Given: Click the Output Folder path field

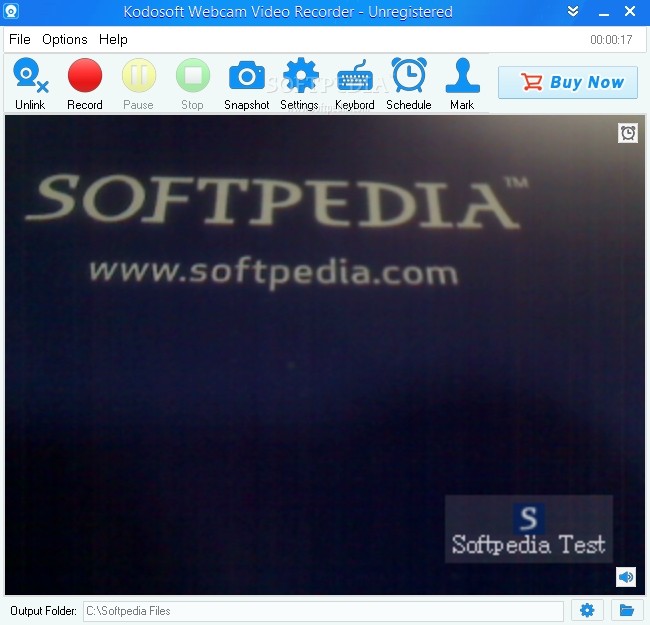Looking at the screenshot, I should coord(323,611).
